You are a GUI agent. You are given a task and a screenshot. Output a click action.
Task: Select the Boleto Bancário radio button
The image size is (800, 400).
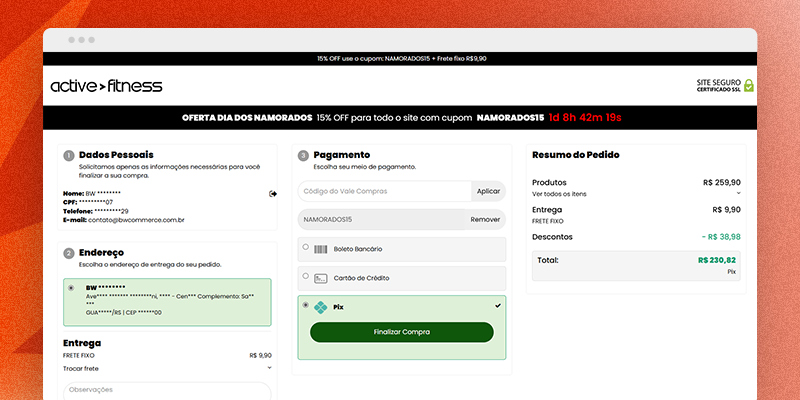pyautogui.click(x=305, y=247)
